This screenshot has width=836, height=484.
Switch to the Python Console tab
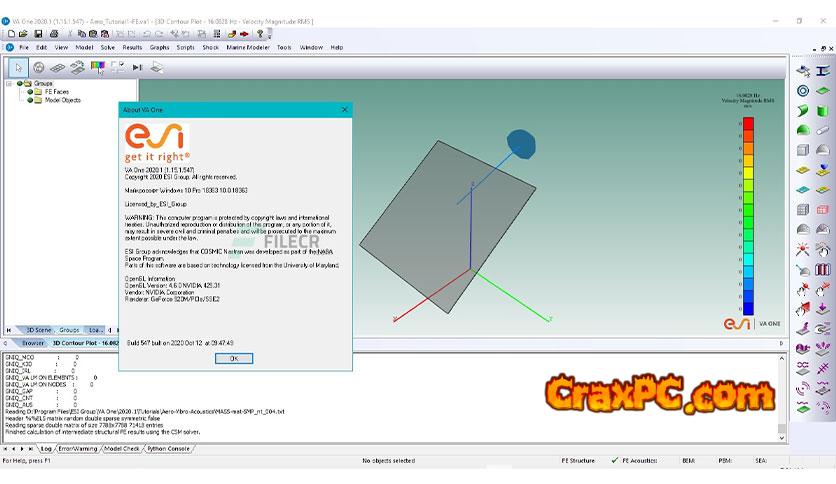[x=168, y=449]
